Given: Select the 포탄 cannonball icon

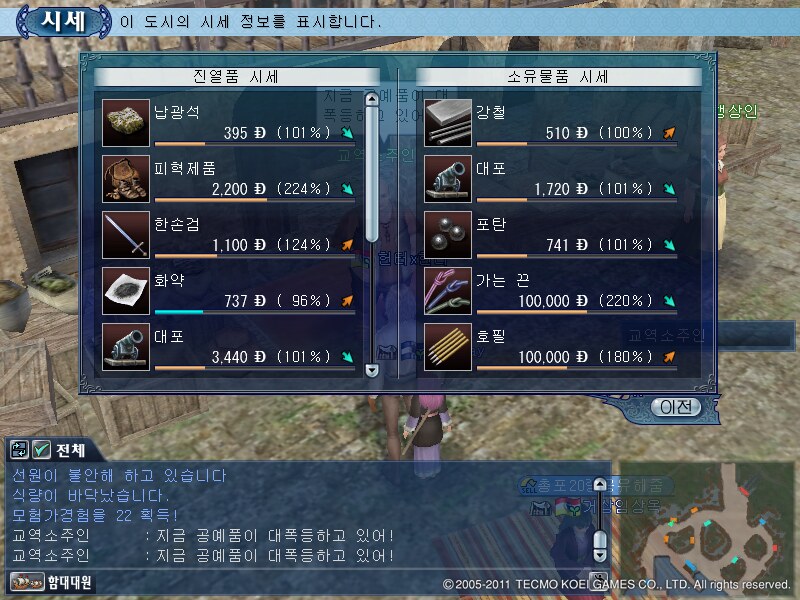Looking at the screenshot, I should pos(447,235).
